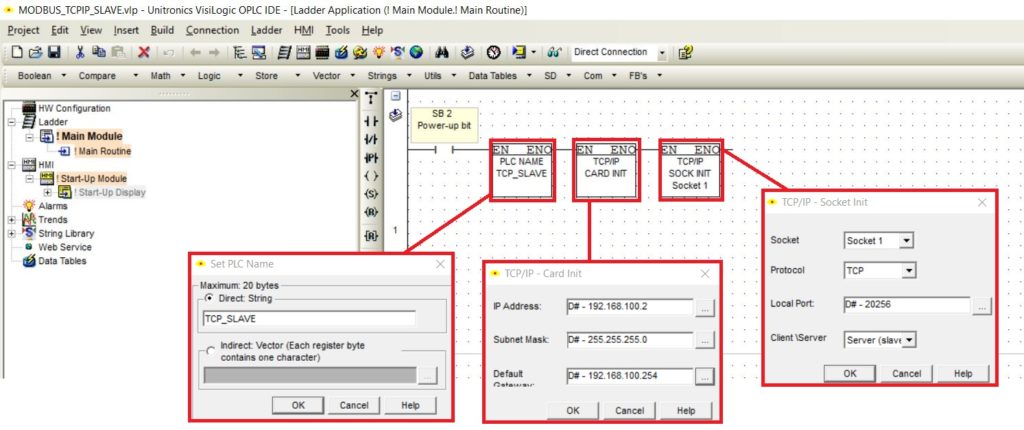Image resolution: width=1024 pixels, height=430 pixels.
Task: Click the PLC NAME function block
Action: 523,171
